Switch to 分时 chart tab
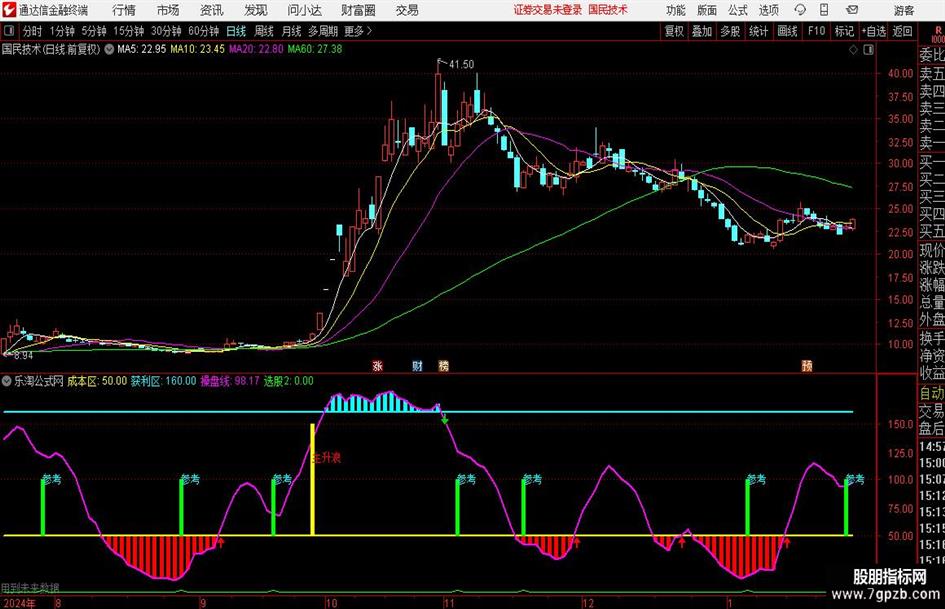The width and height of the screenshot is (945, 609). pyautogui.click(x=33, y=31)
